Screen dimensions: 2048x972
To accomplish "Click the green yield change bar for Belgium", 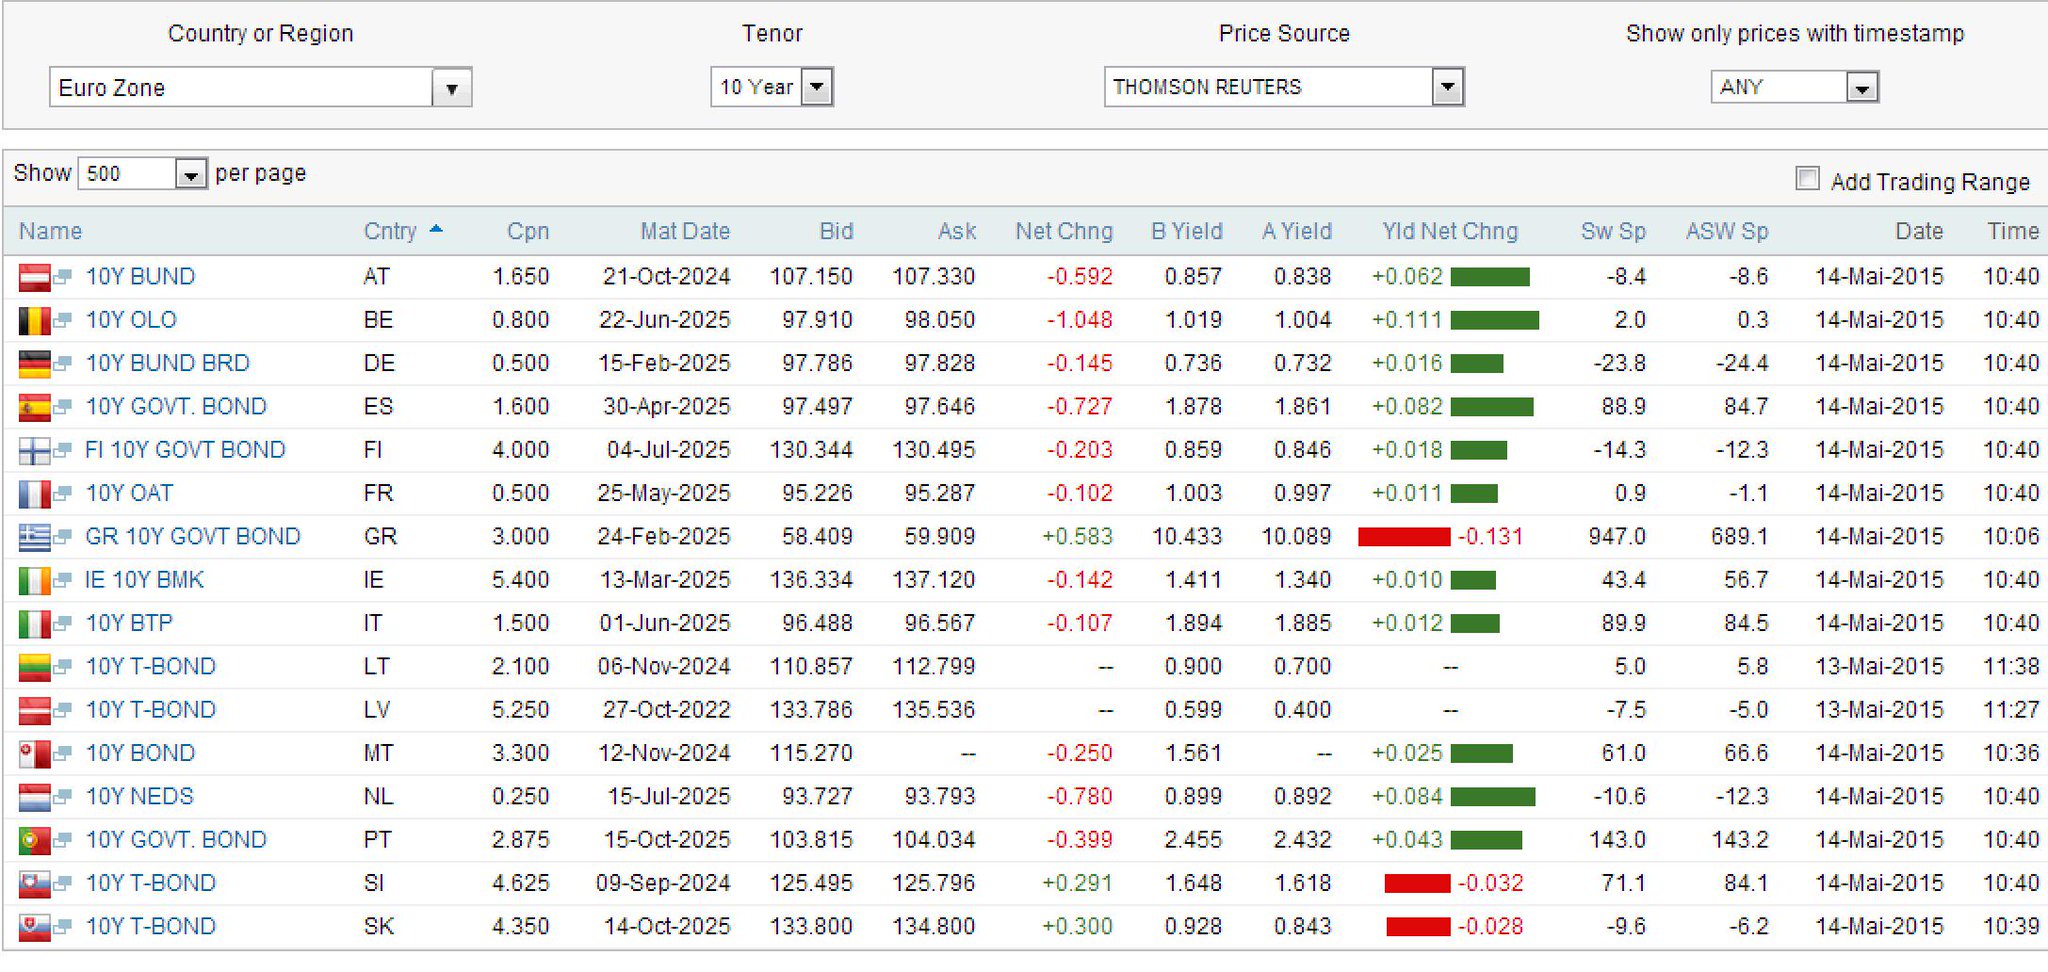I will [1494, 320].
